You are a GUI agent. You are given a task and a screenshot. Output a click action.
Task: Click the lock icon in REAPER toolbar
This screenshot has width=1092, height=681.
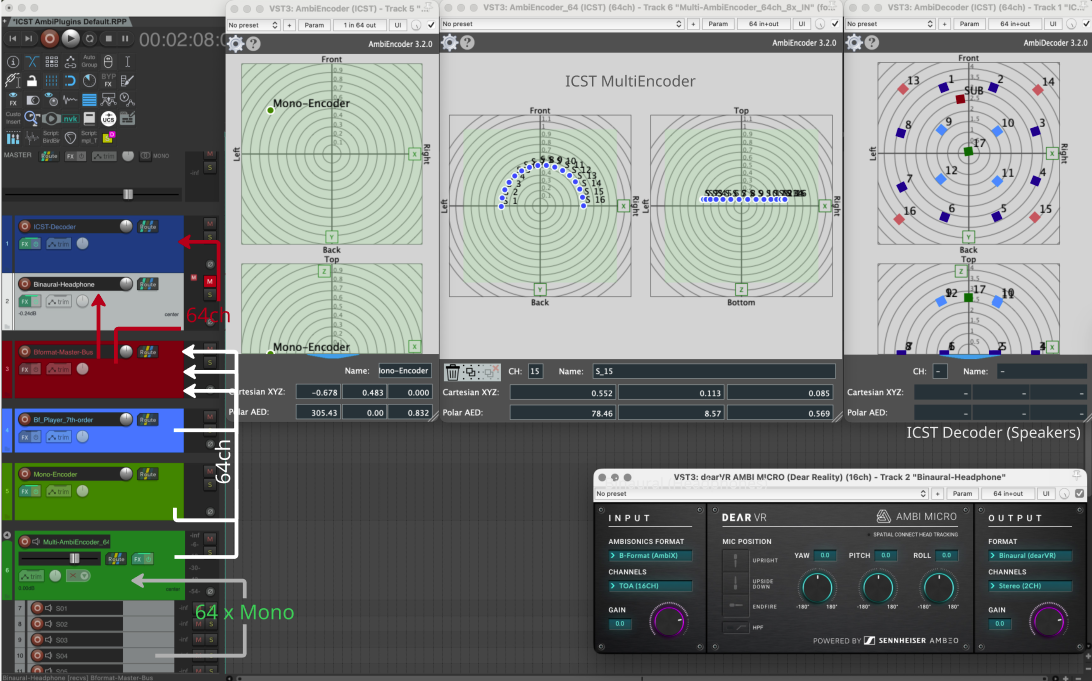pyautogui.click(x=31, y=80)
